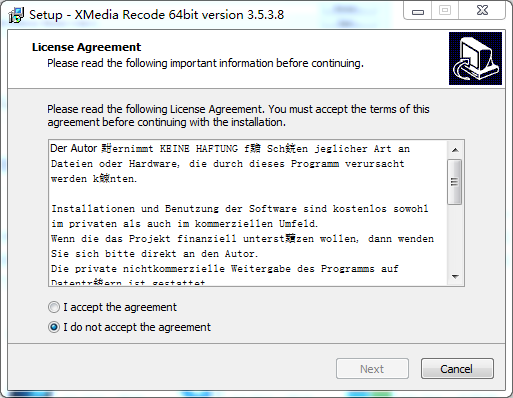The width and height of the screenshot is (513, 398).
Task: Click the license text scroll down arrow
Action: click(455, 276)
